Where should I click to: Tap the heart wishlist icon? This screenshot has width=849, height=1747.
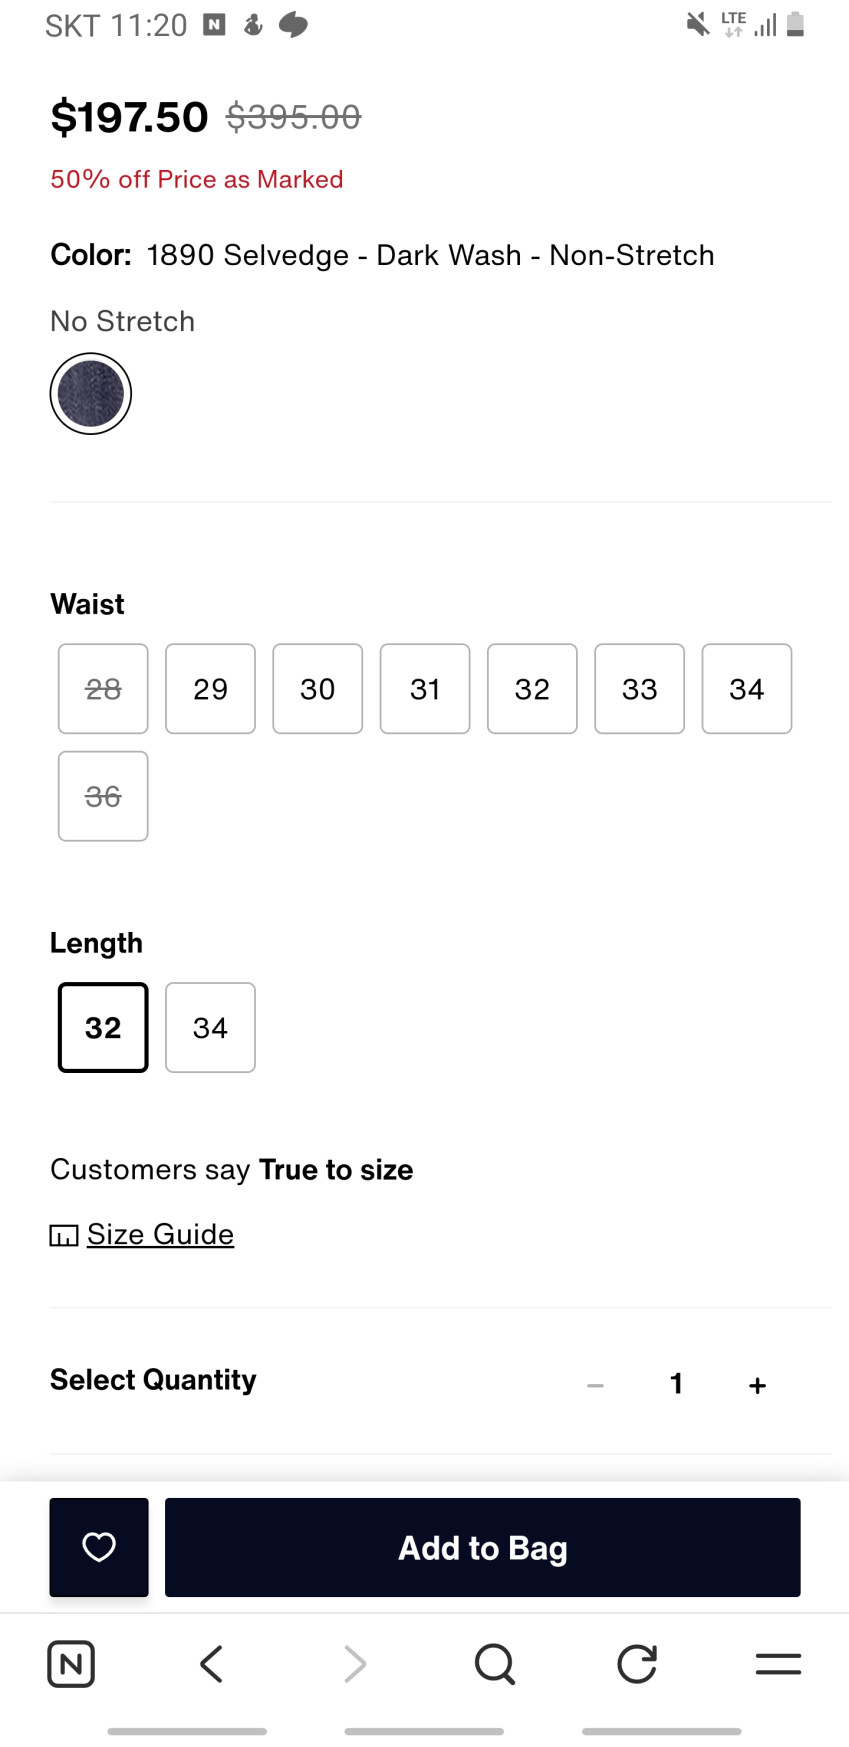click(x=99, y=1547)
